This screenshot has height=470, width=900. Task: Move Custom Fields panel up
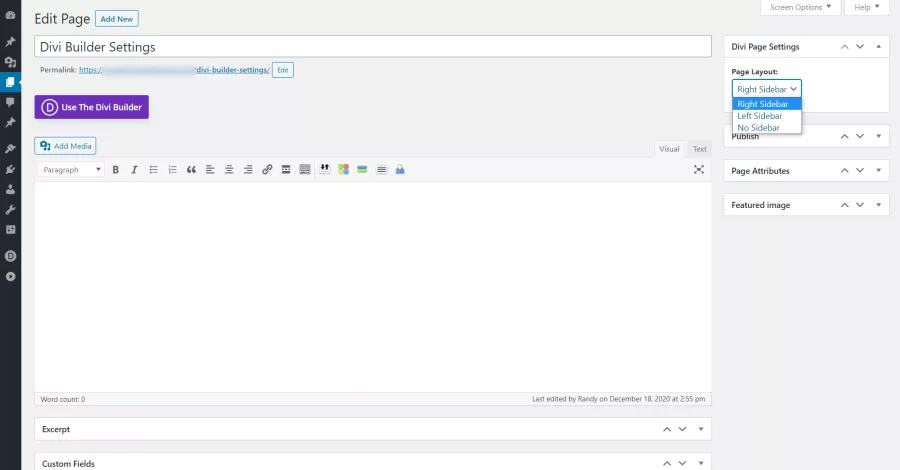point(667,463)
